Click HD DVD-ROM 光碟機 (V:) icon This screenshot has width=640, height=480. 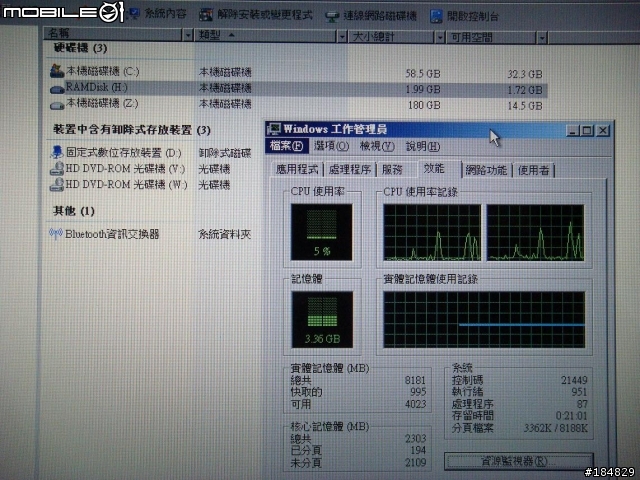pyautogui.click(x=57, y=169)
